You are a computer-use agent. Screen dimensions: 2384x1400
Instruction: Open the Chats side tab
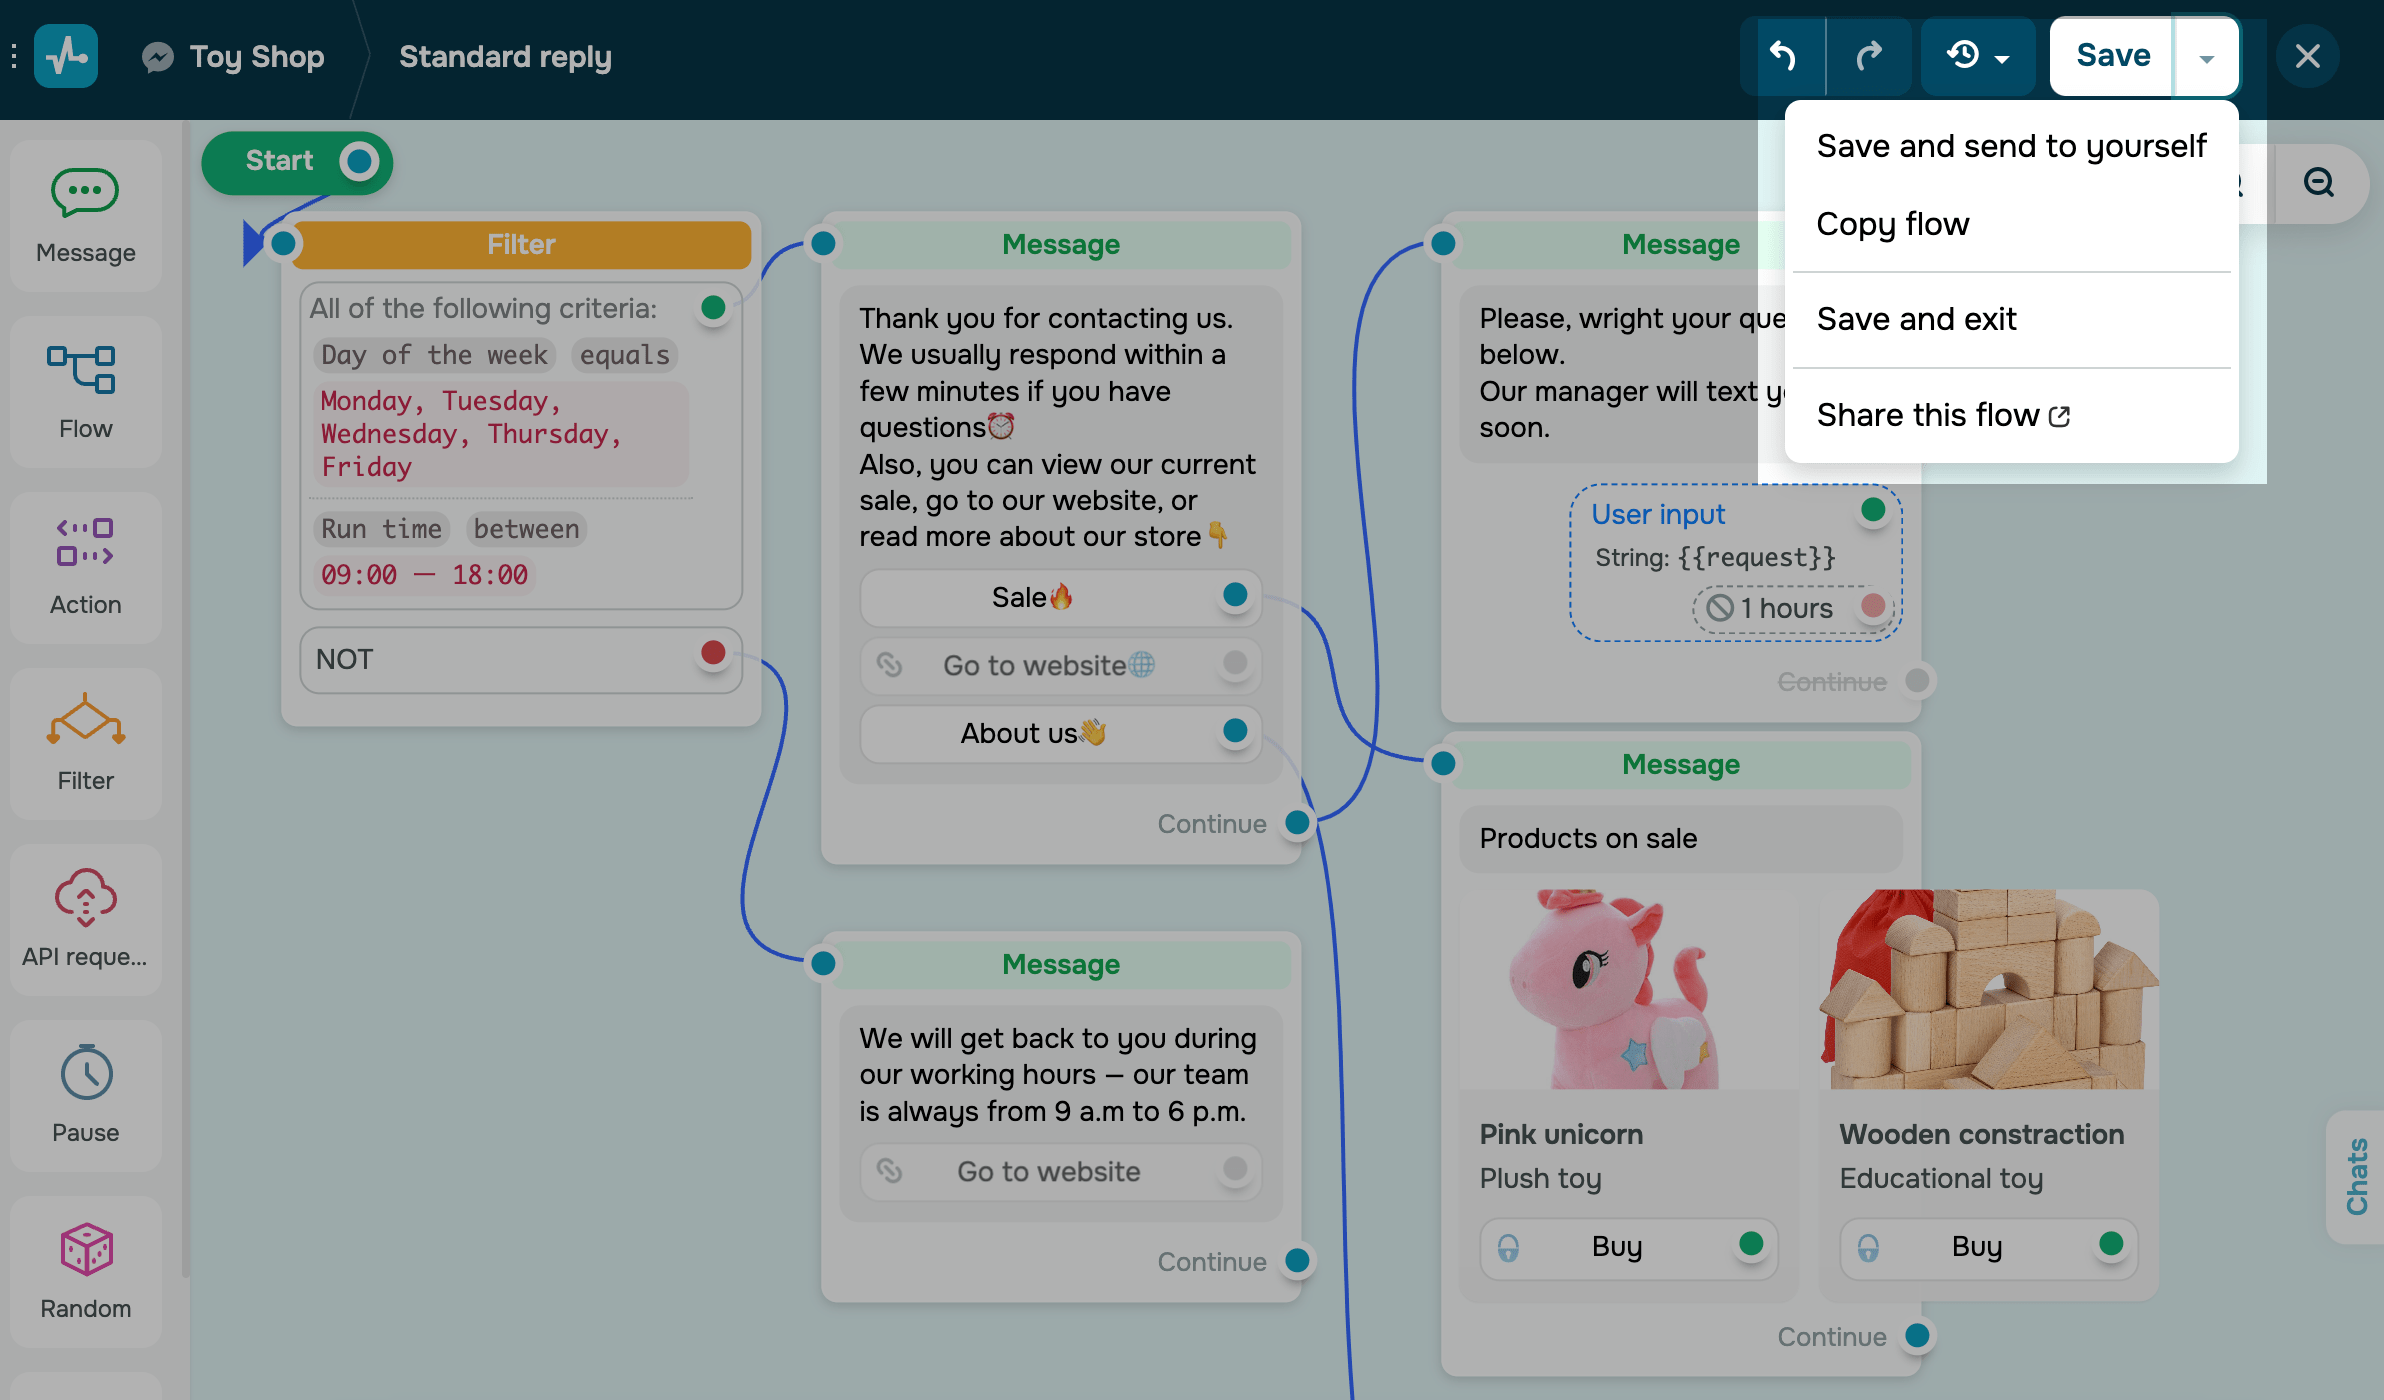click(x=2356, y=1177)
